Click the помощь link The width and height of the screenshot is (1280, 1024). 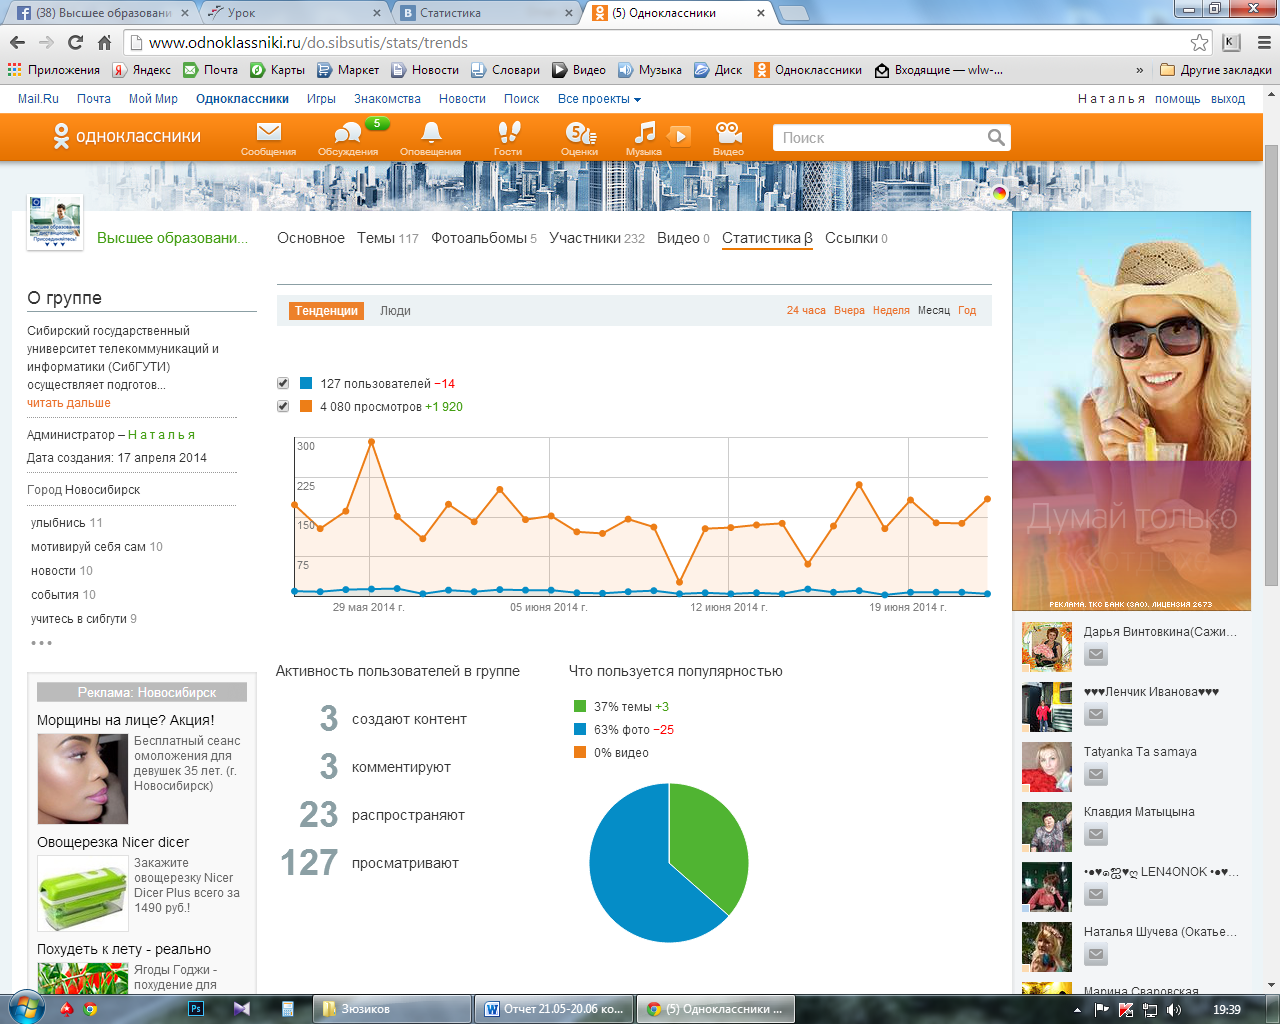pos(1178,99)
